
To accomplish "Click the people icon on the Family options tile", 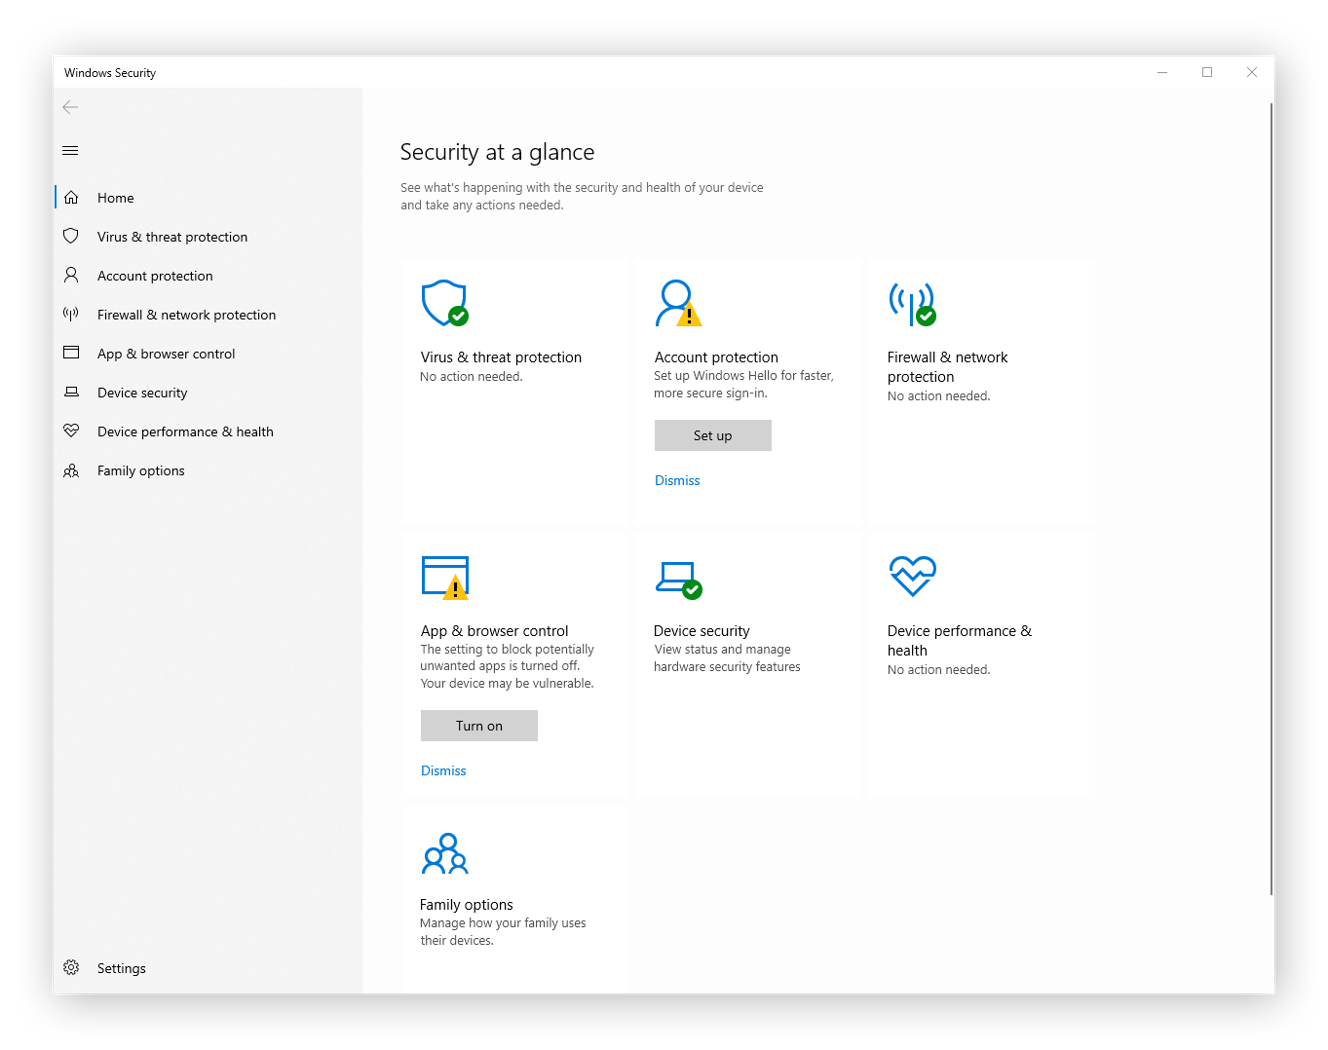I will pyautogui.click(x=445, y=853).
